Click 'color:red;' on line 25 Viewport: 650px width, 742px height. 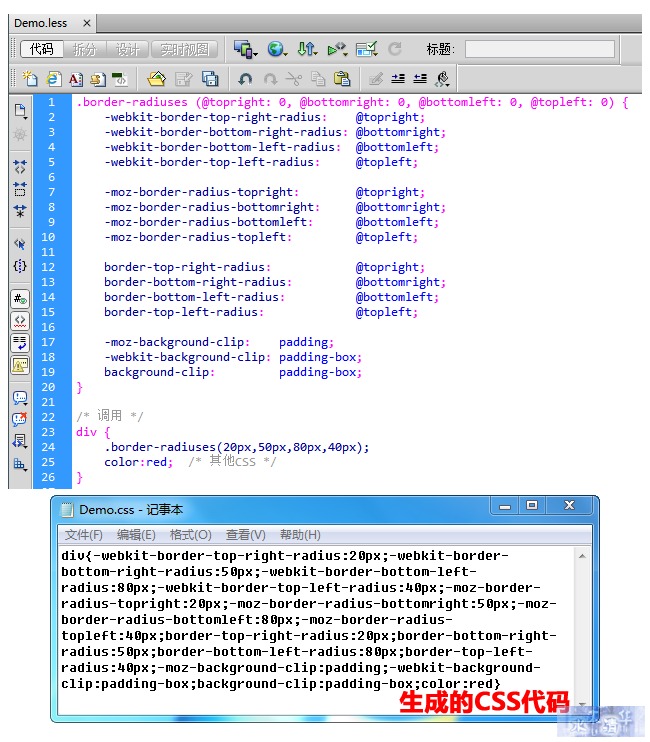(x=139, y=462)
